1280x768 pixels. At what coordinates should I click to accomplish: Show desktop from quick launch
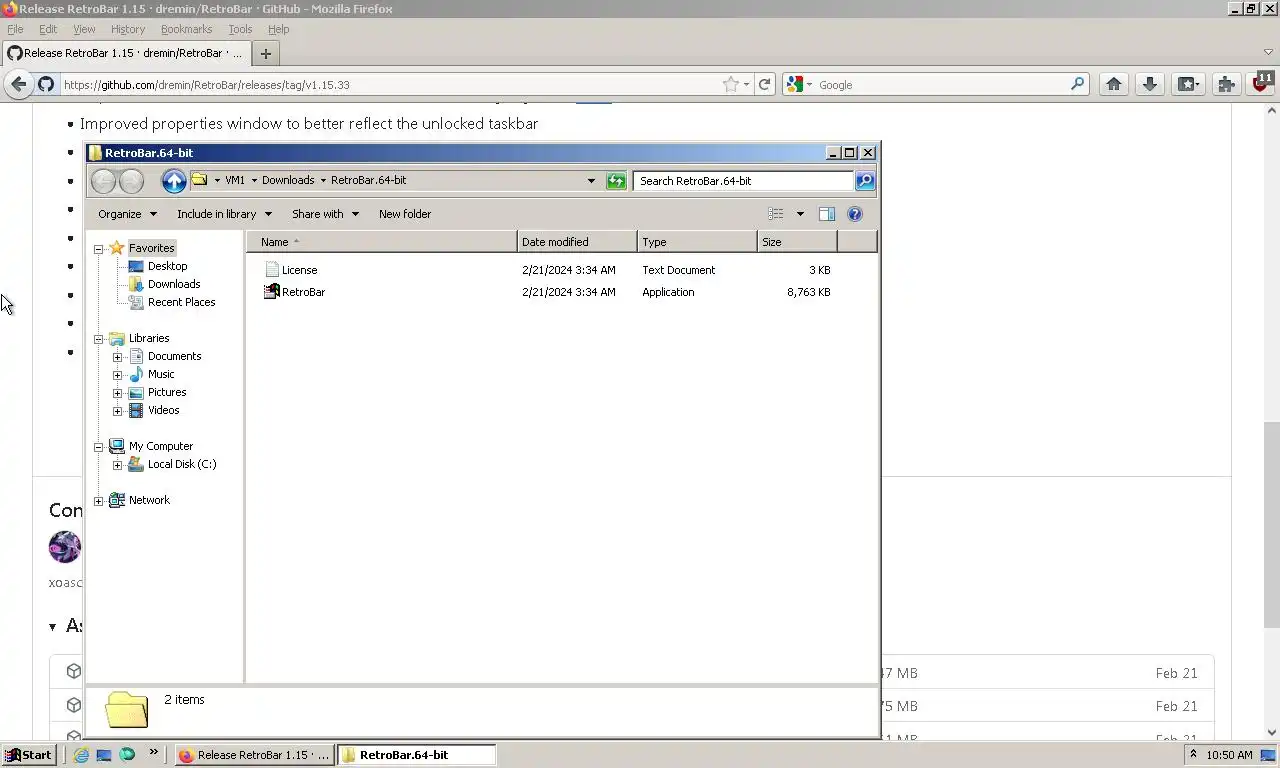click(x=104, y=755)
